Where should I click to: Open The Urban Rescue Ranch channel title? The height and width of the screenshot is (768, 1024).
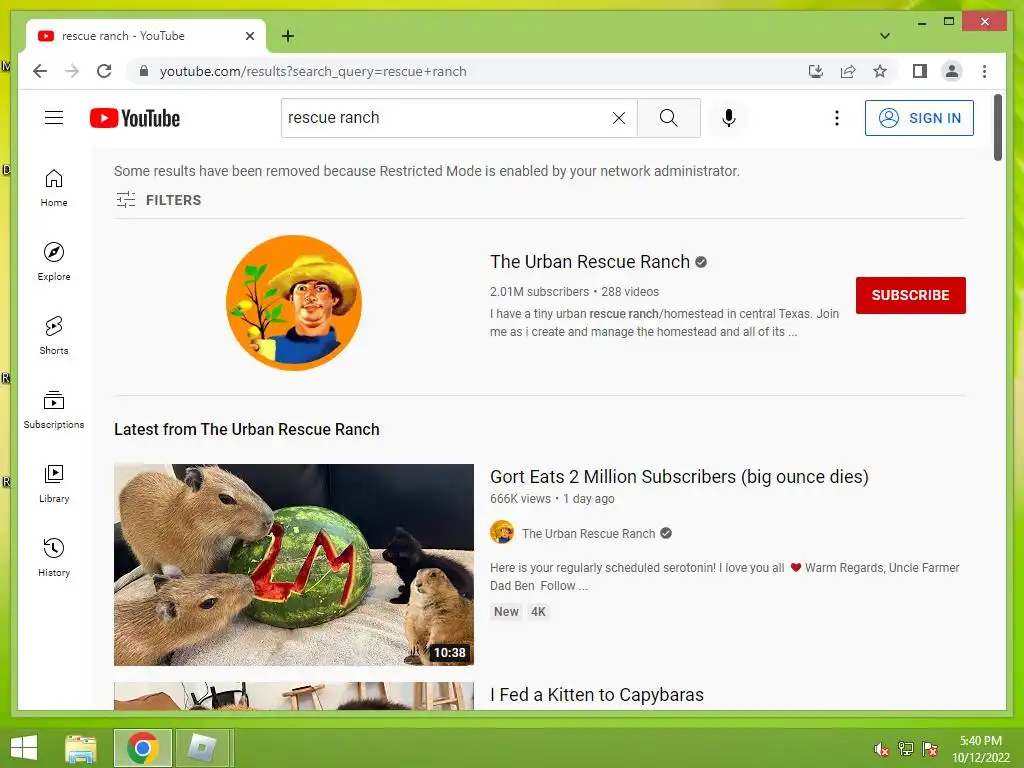coord(590,261)
